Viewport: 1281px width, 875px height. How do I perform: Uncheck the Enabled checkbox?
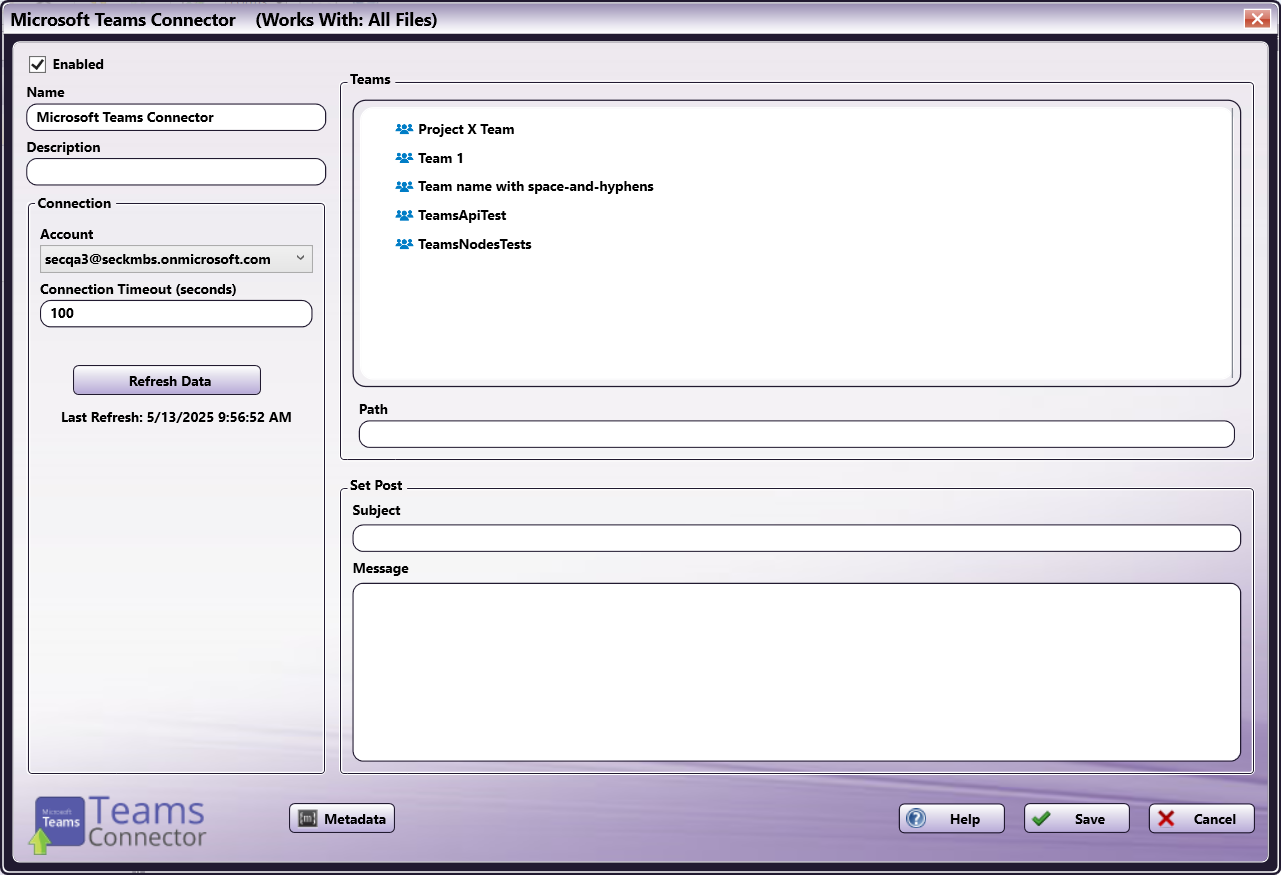click(x=38, y=64)
